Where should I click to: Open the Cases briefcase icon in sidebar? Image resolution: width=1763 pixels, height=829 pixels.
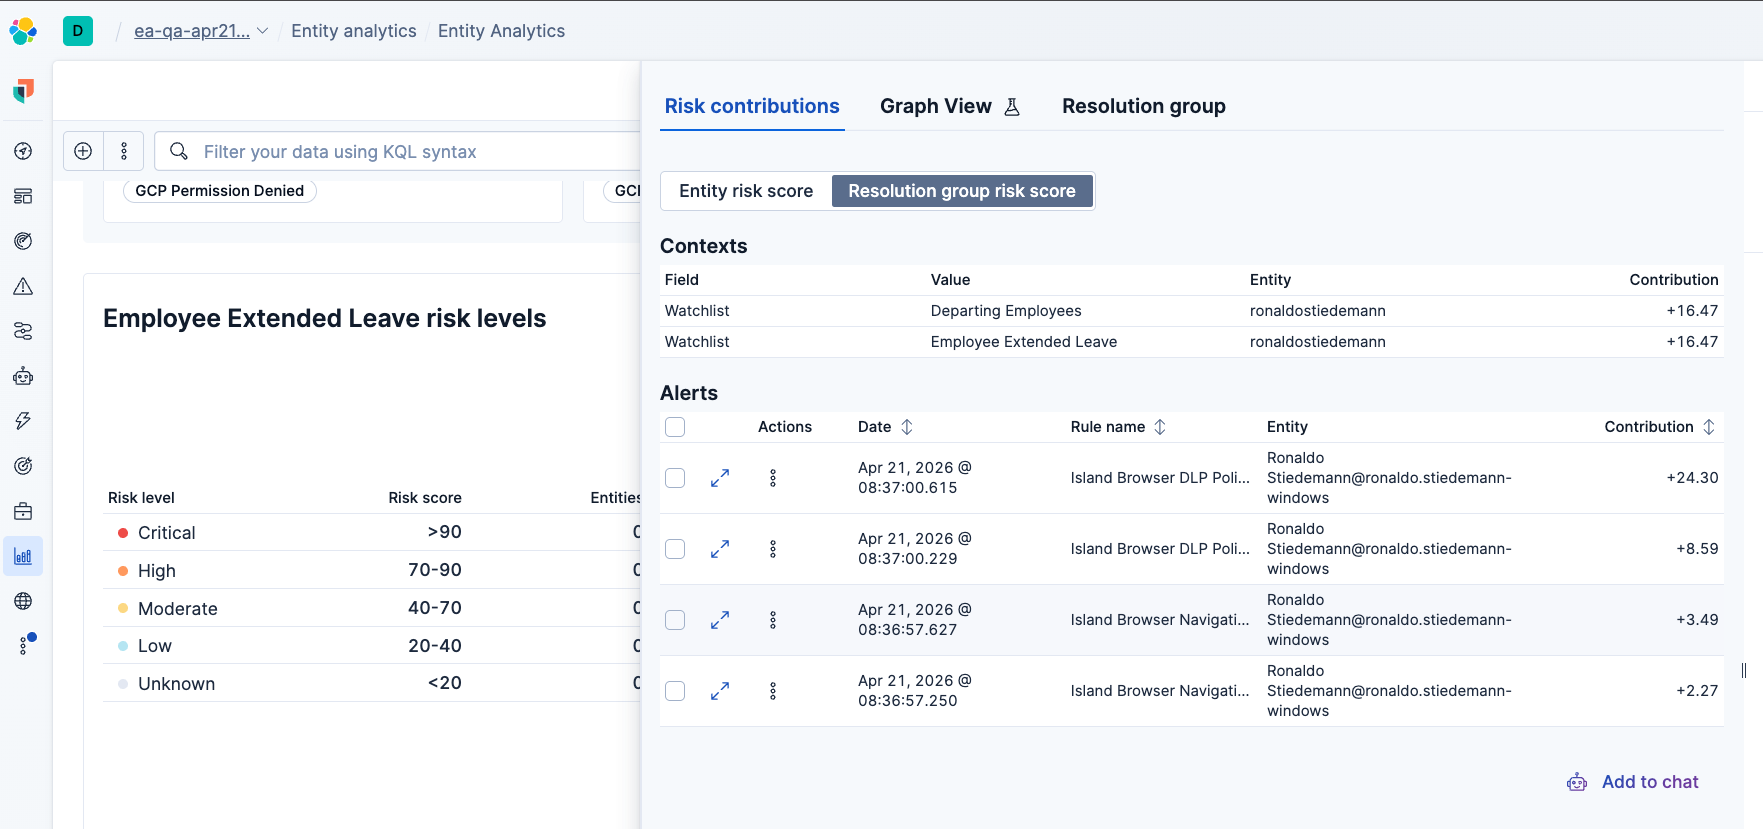[x=23, y=511]
